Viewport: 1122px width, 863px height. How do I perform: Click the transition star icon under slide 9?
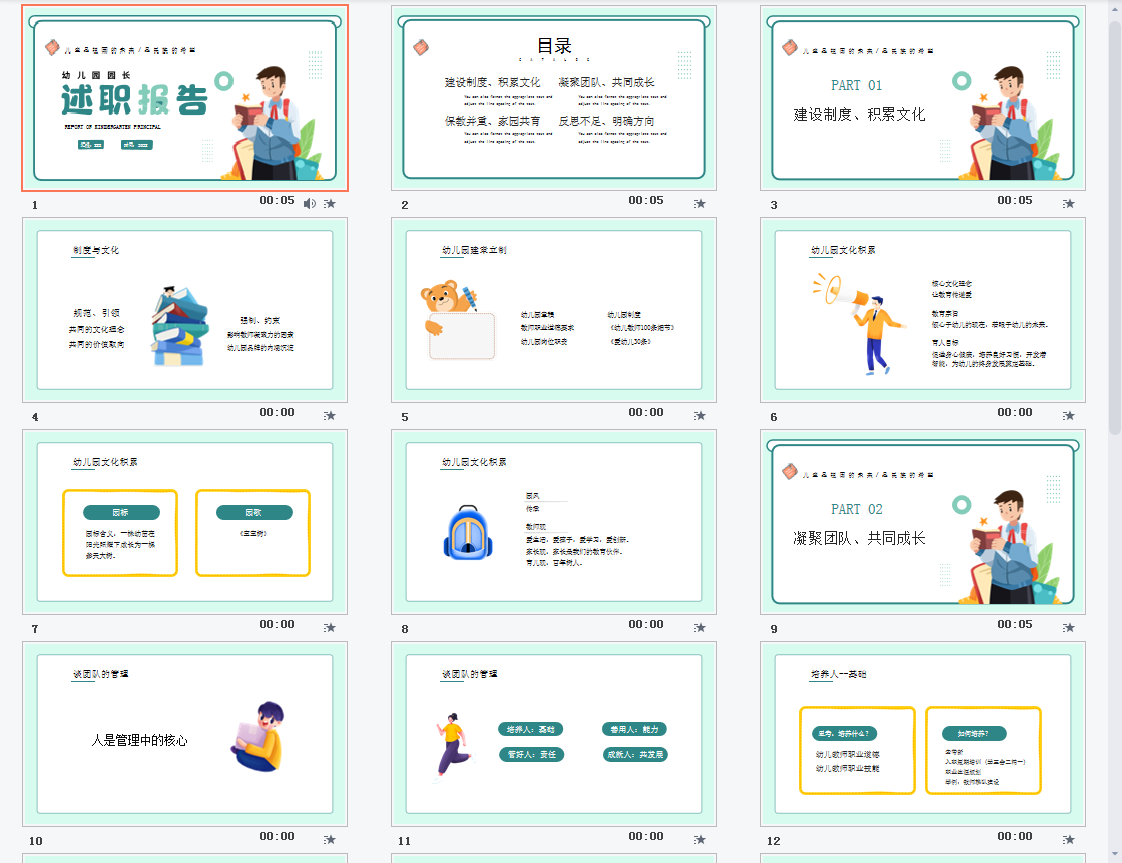click(x=1068, y=628)
